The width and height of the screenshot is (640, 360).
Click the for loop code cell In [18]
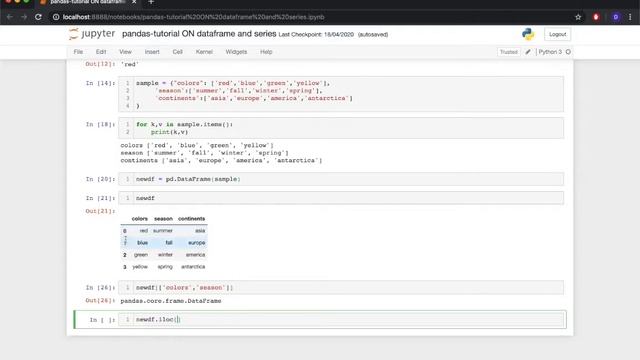coord(341,128)
